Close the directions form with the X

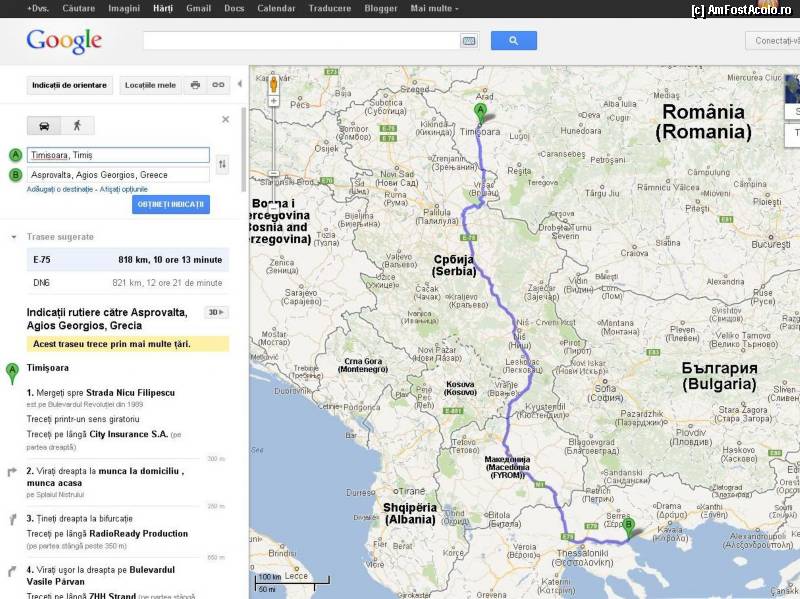[225, 119]
